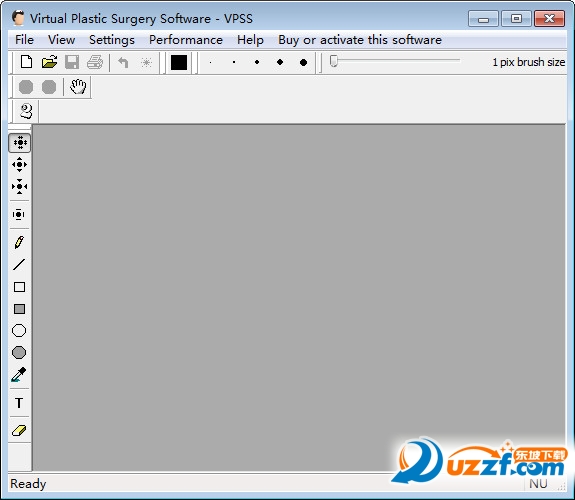Screen dimensions: 575x500
Task: Select the shrink warp tool with inward arrows
Action: tap(19, 187)
